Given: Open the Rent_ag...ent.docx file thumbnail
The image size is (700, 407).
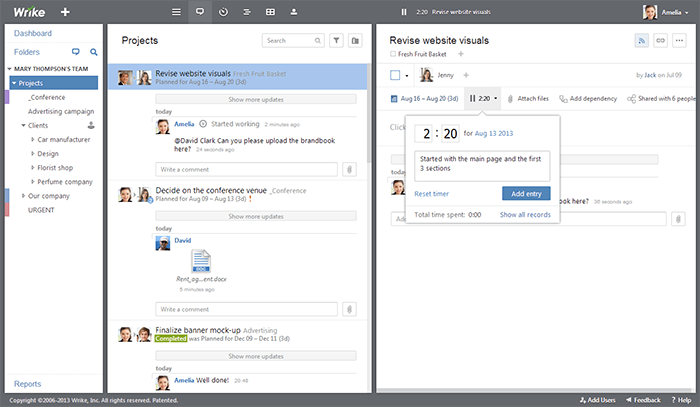Looking at the screenshot, I should tap(201, 261).
